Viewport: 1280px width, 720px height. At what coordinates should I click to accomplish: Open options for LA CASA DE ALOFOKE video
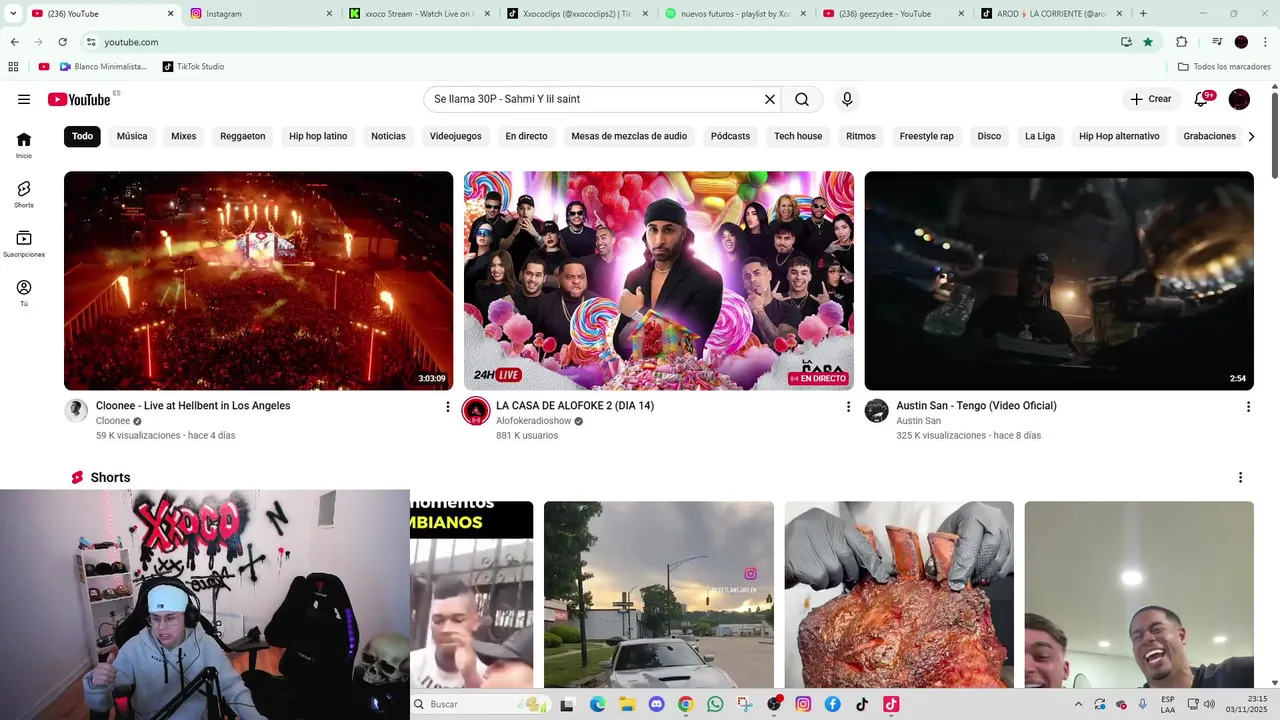pos(848,407)
